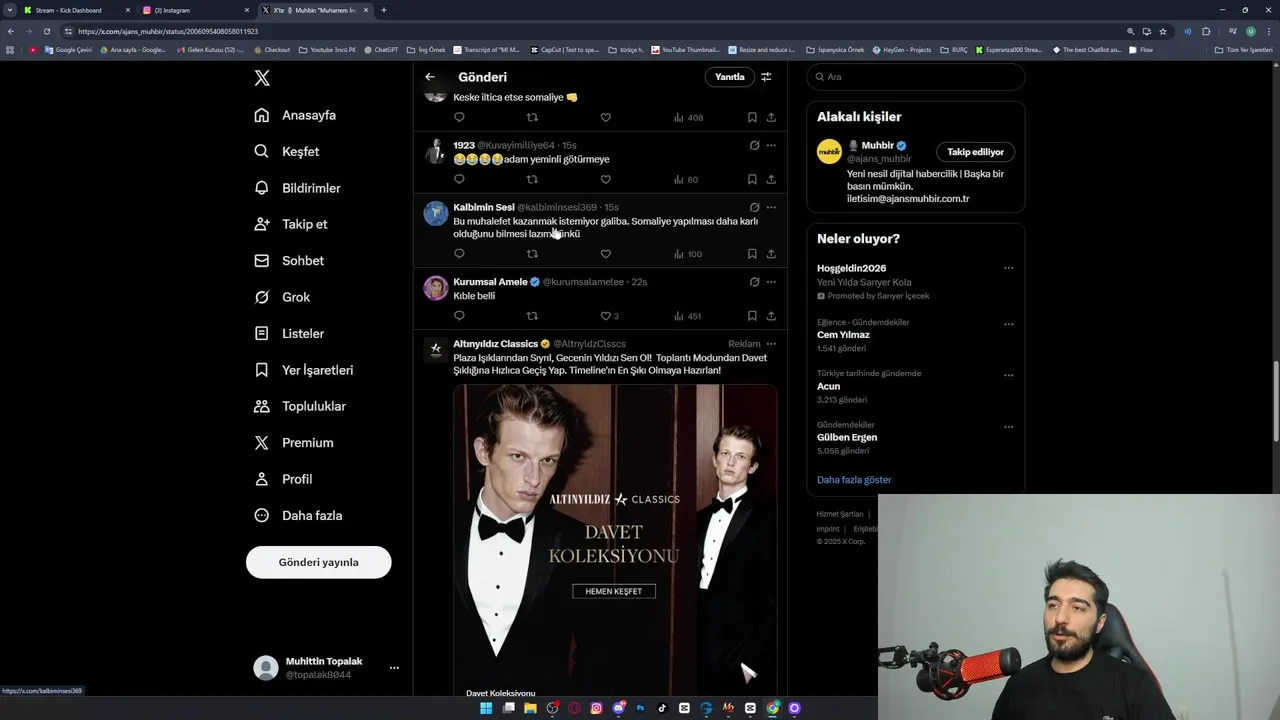Go back with the Gönderi arrow
Screen dimensions: 1280x720
pyautogui.click(x=430, y=77)
